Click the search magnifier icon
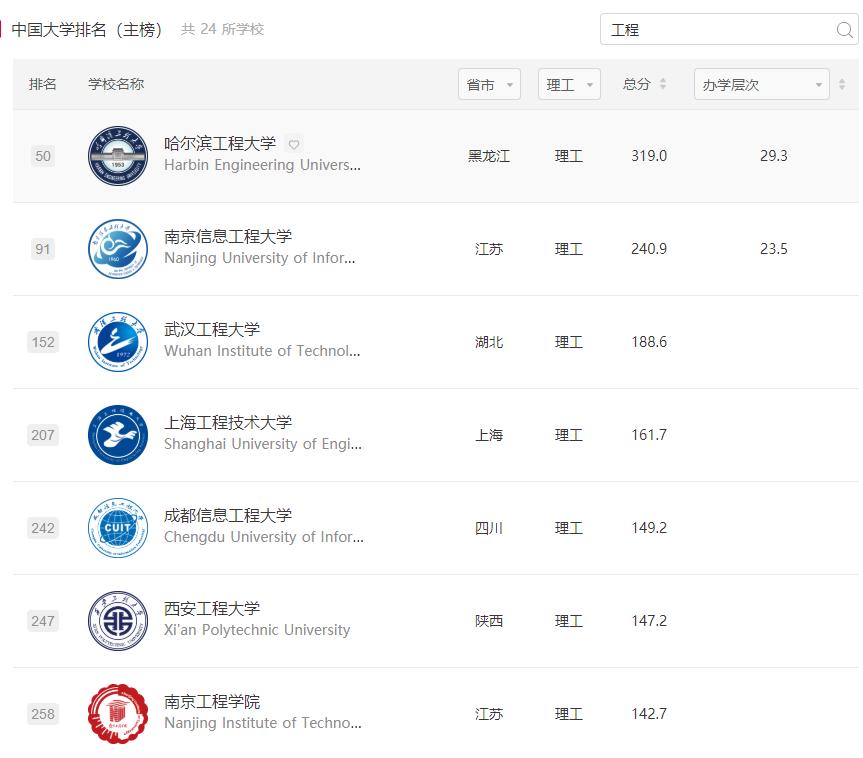This screenshot has width=863, height=758. coord(845,30)
